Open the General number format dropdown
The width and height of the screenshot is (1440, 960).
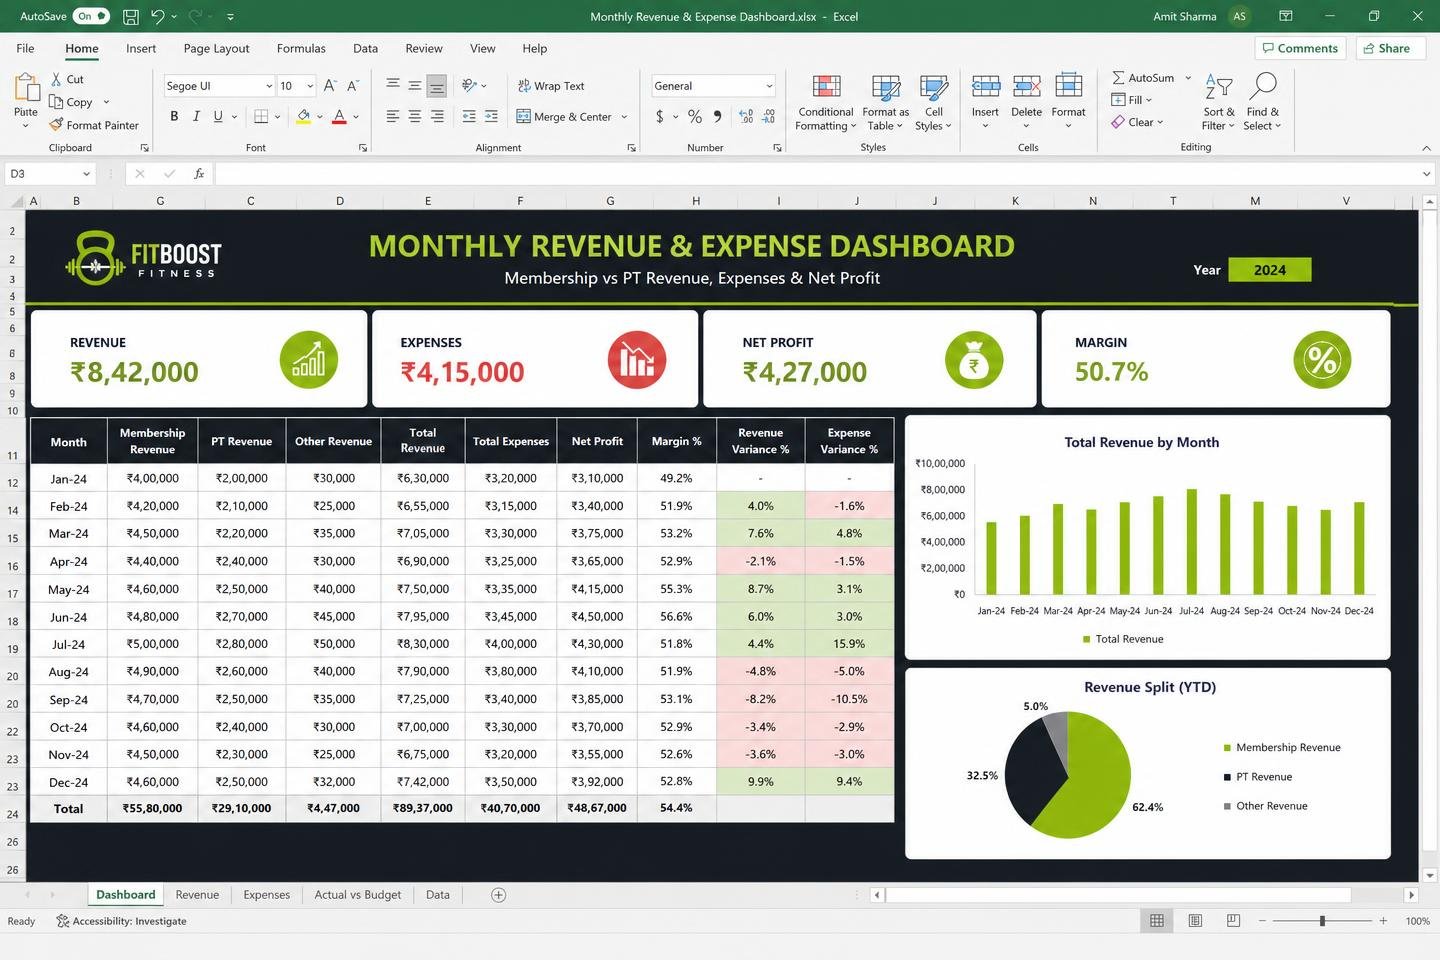coord(769,86)
